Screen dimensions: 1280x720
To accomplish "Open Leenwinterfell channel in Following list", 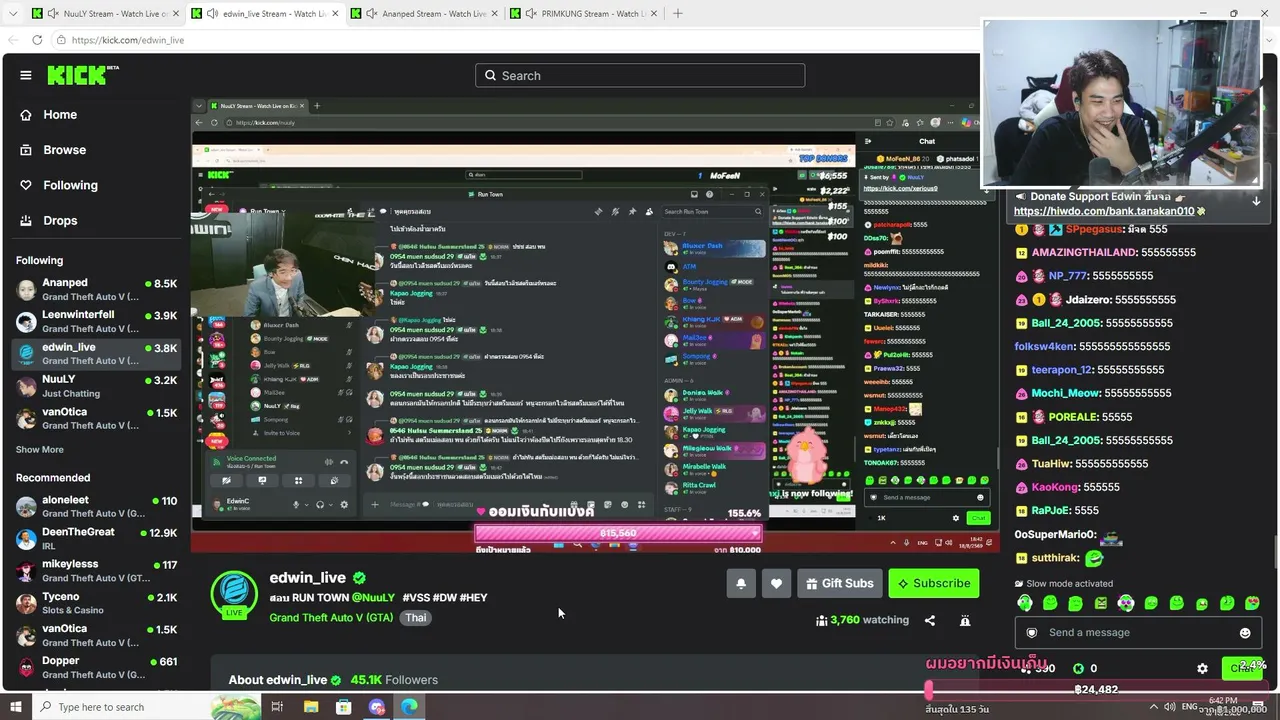I will pos(96,321).
